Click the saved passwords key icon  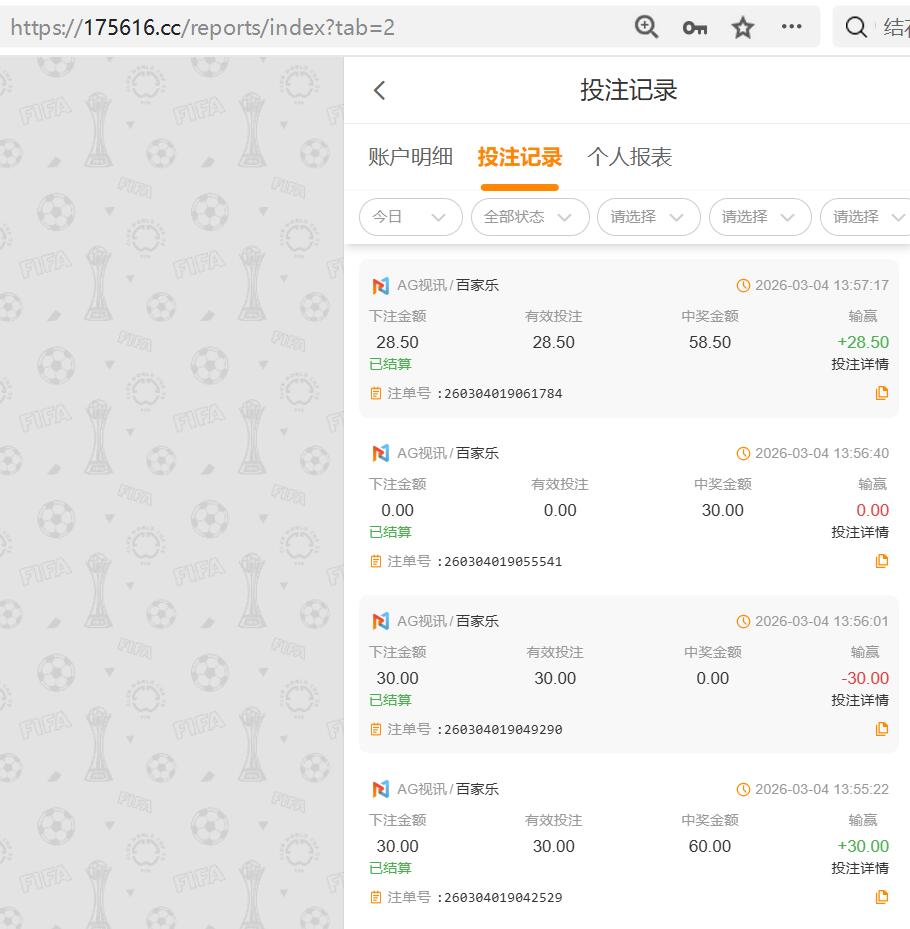click(694, 27)
